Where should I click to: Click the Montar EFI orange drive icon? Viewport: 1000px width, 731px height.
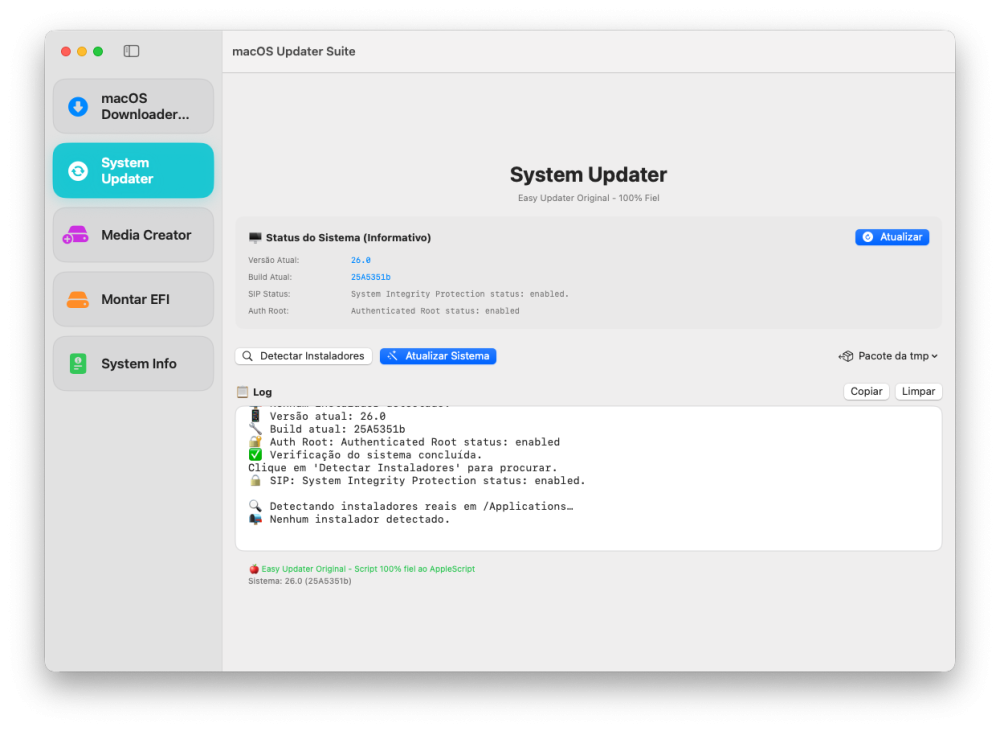pyautogui.click(x=78, y=300)
